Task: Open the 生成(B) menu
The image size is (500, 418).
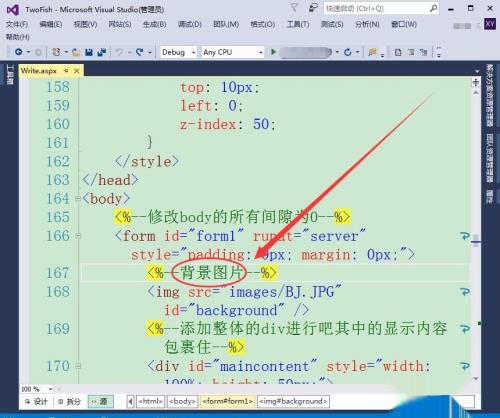Action: (154, 24)
